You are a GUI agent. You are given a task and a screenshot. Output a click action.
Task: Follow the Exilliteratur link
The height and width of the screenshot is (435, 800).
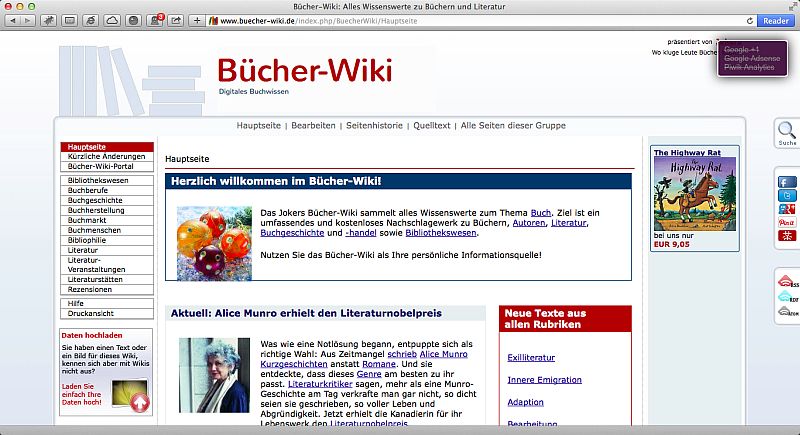(531, 357)
